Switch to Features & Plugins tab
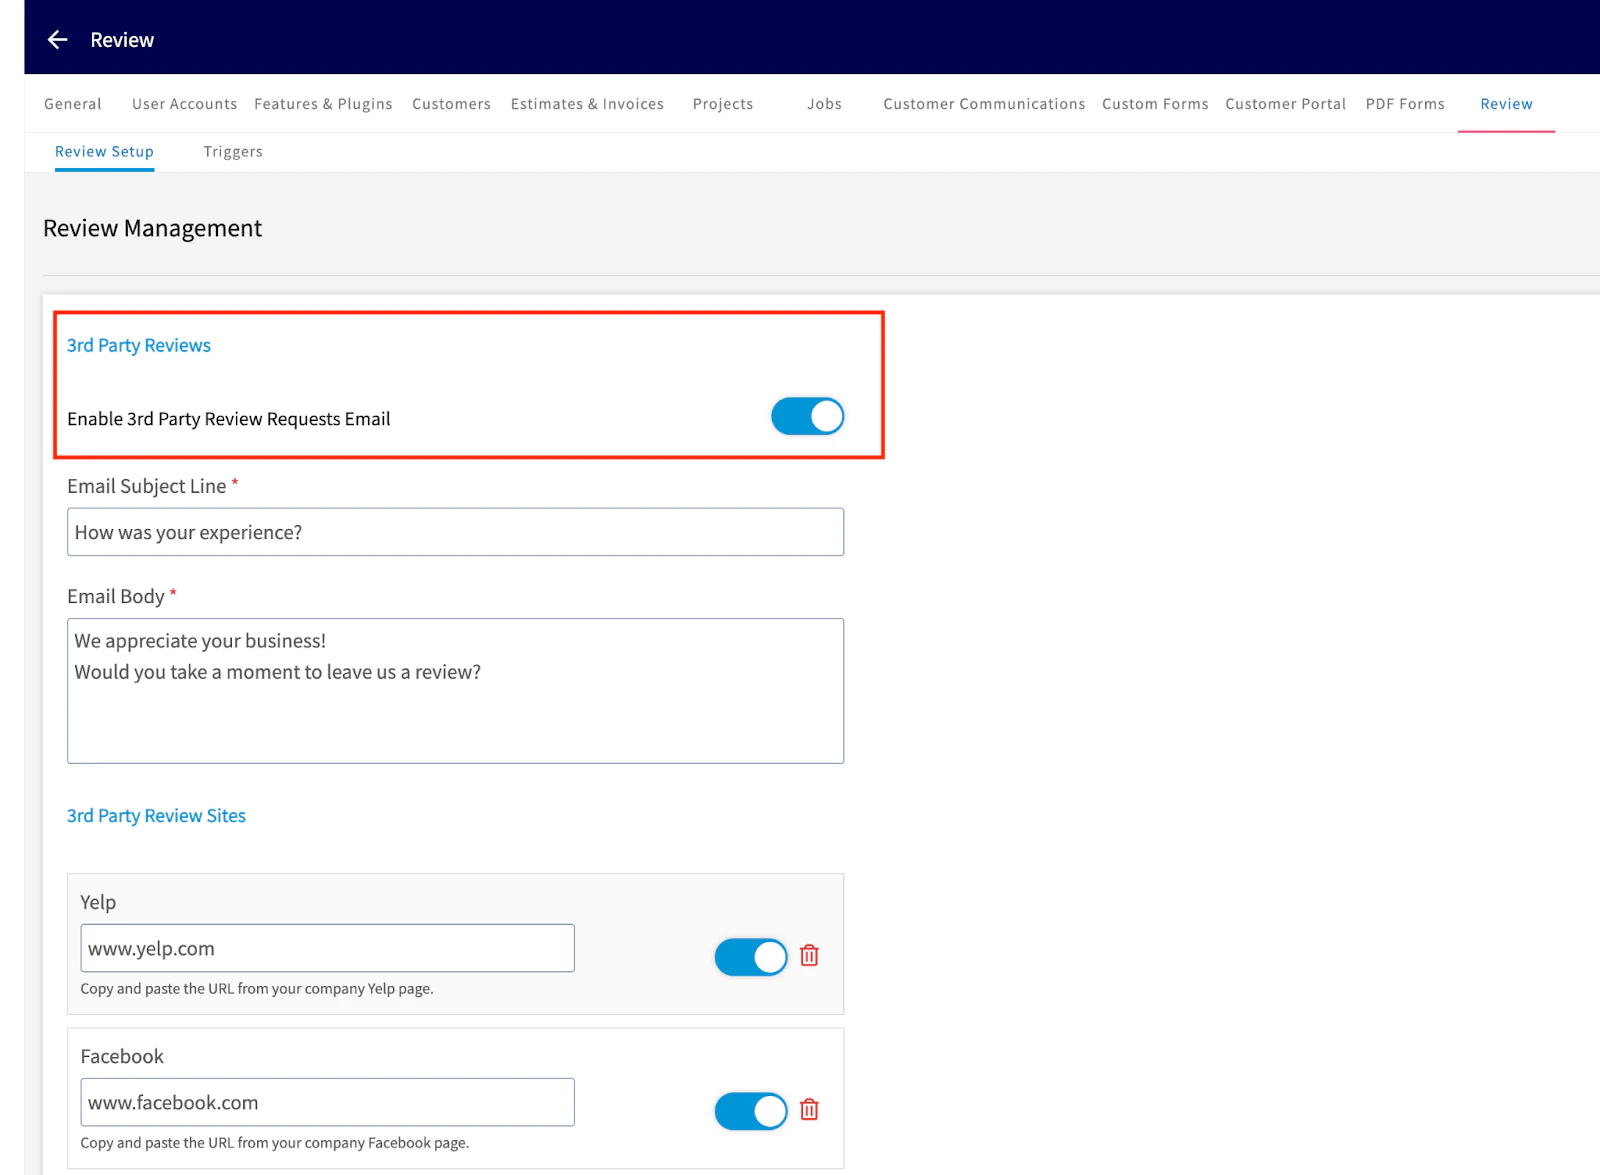Image resolution: width=1600 pixels, height=1175 pixels. [323, 104]
